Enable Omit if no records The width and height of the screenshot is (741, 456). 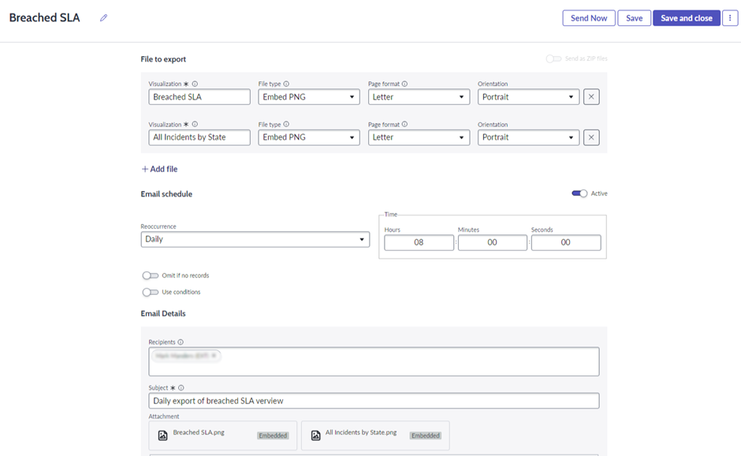coord(150,275)
